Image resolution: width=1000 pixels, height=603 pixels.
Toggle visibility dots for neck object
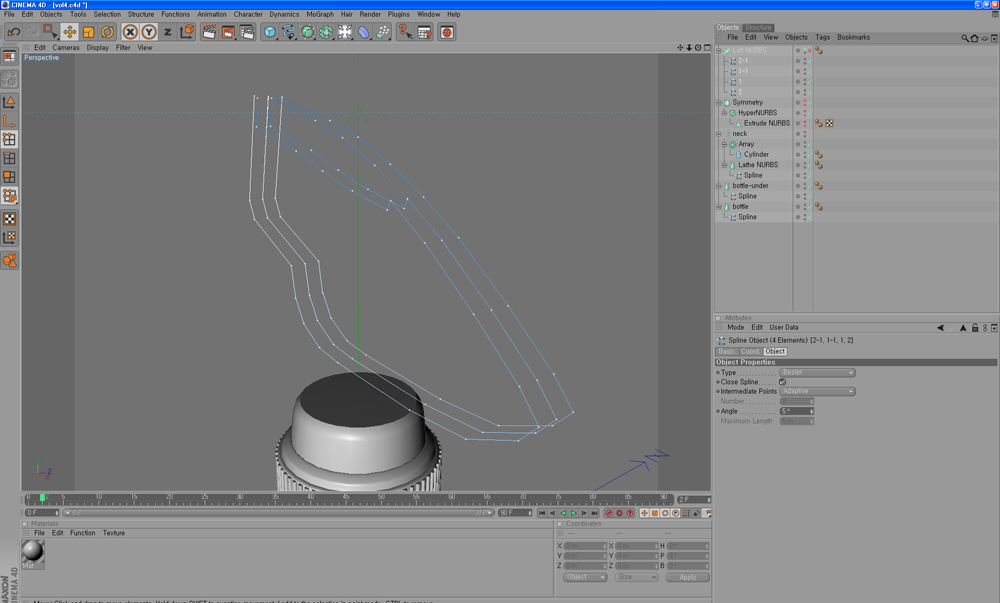coord(805,134)
